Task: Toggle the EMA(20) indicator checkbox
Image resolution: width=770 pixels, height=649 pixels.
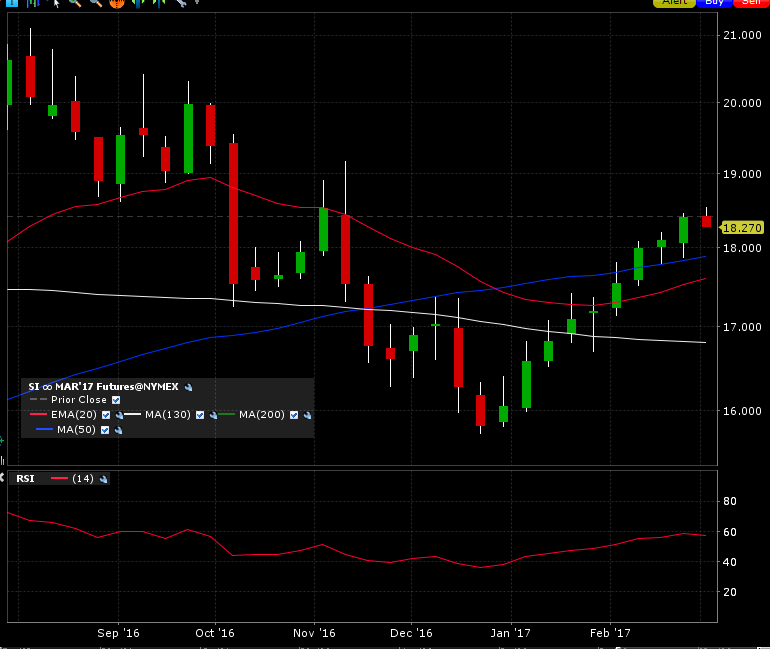Action: click(106, 415)
